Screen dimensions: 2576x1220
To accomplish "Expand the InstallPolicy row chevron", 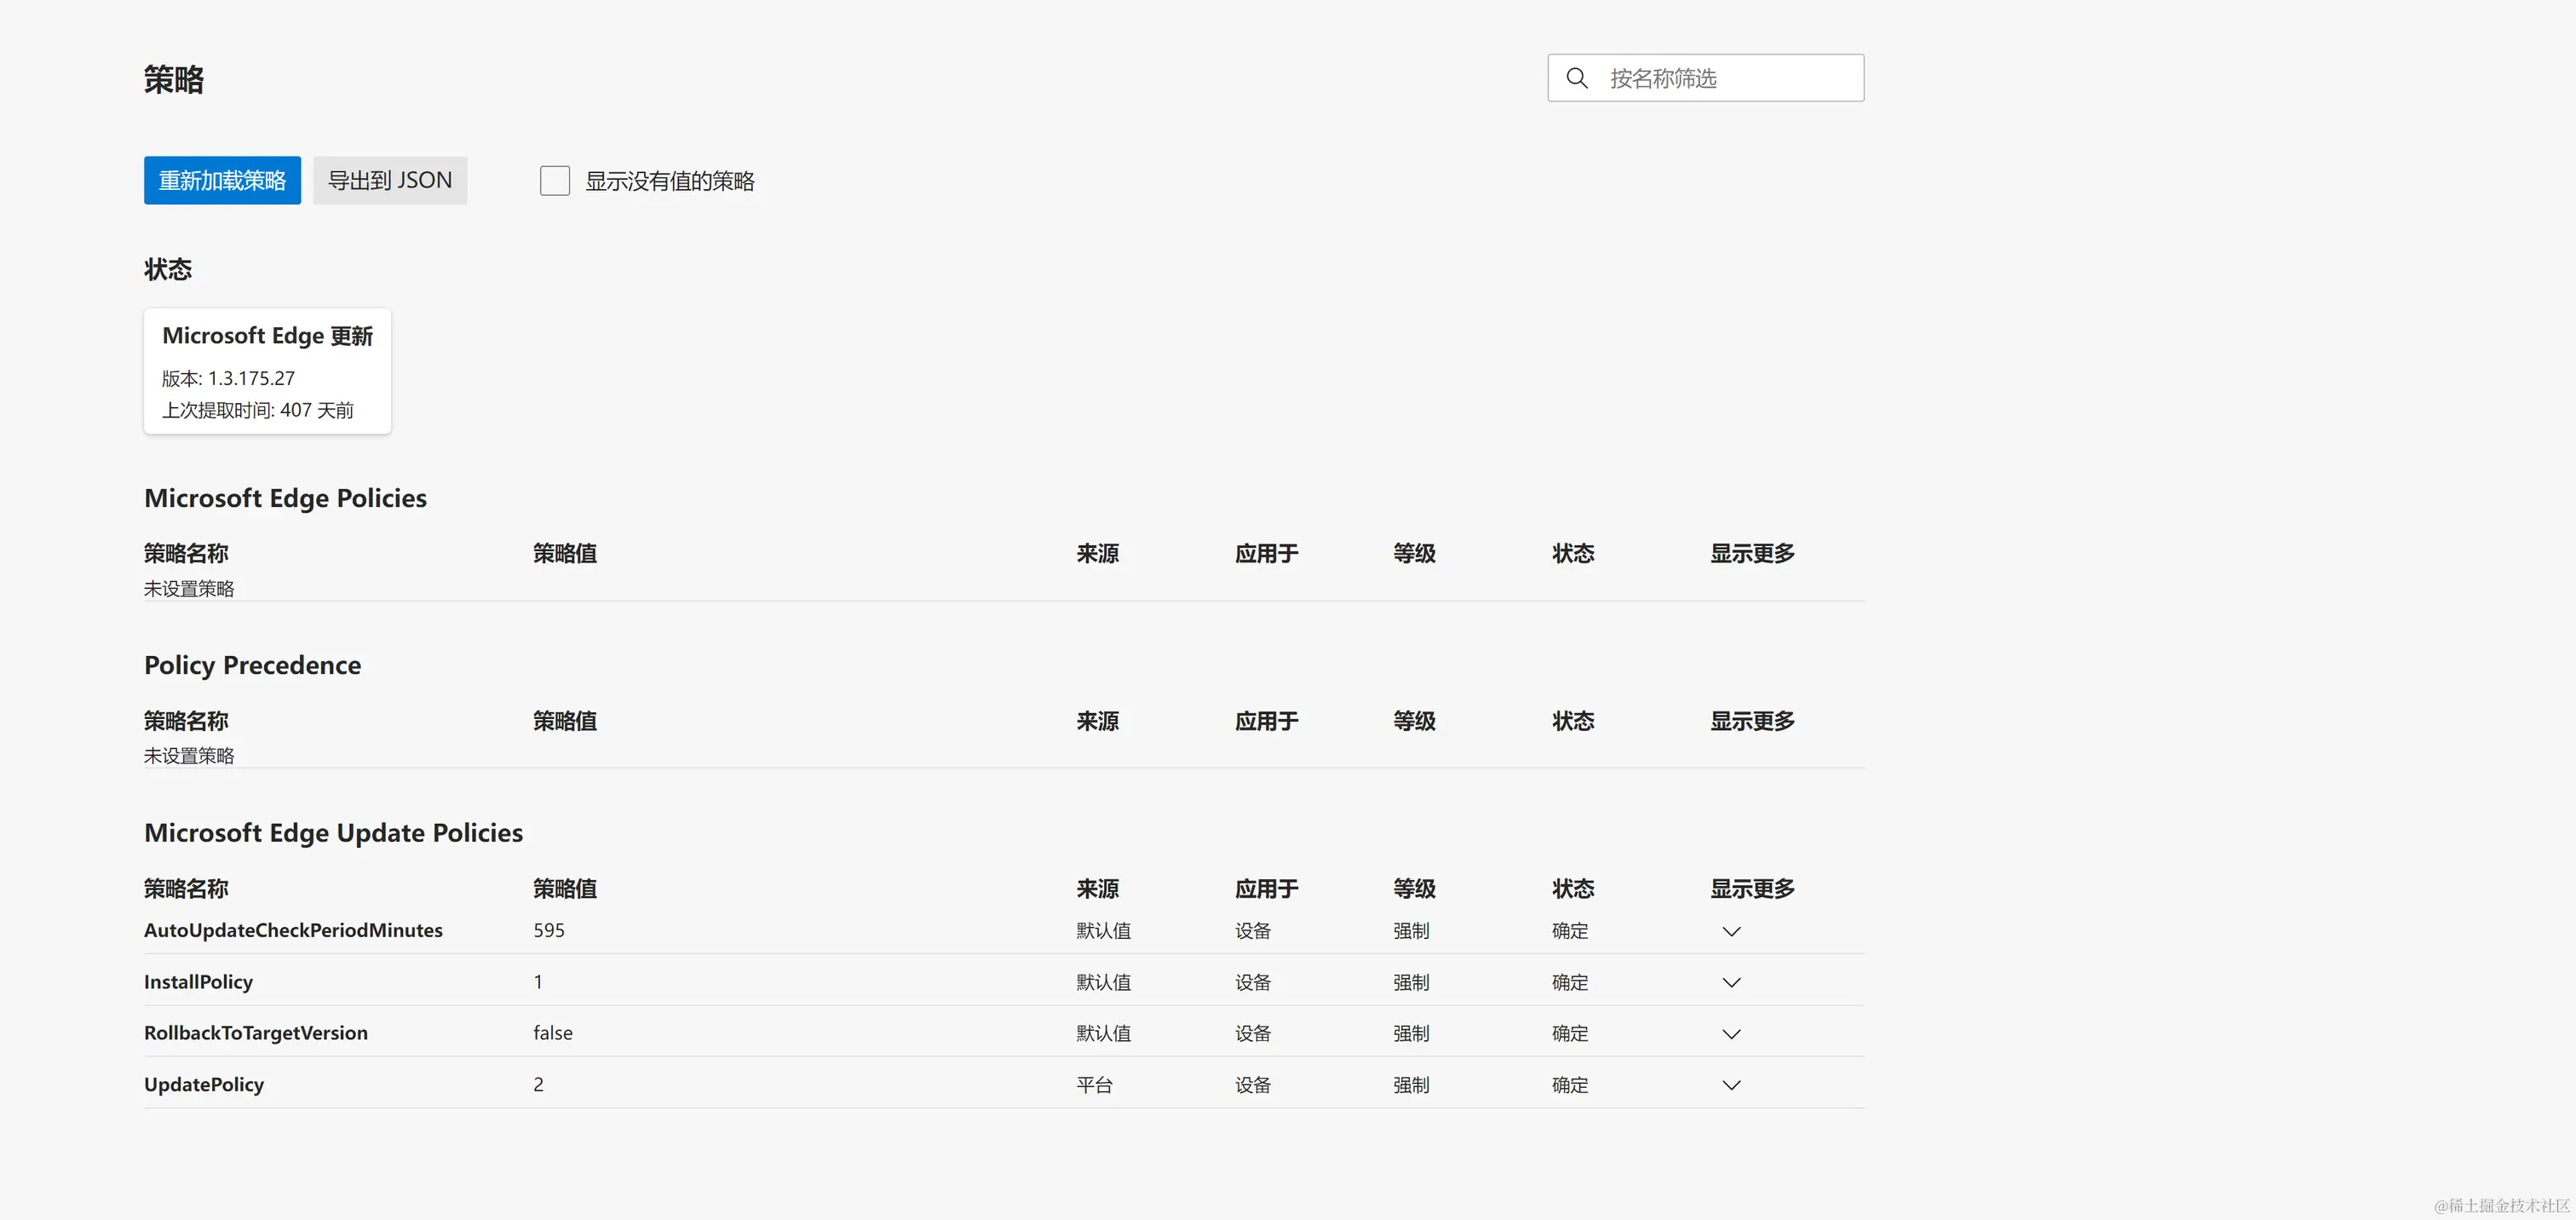I will 1732,982.
